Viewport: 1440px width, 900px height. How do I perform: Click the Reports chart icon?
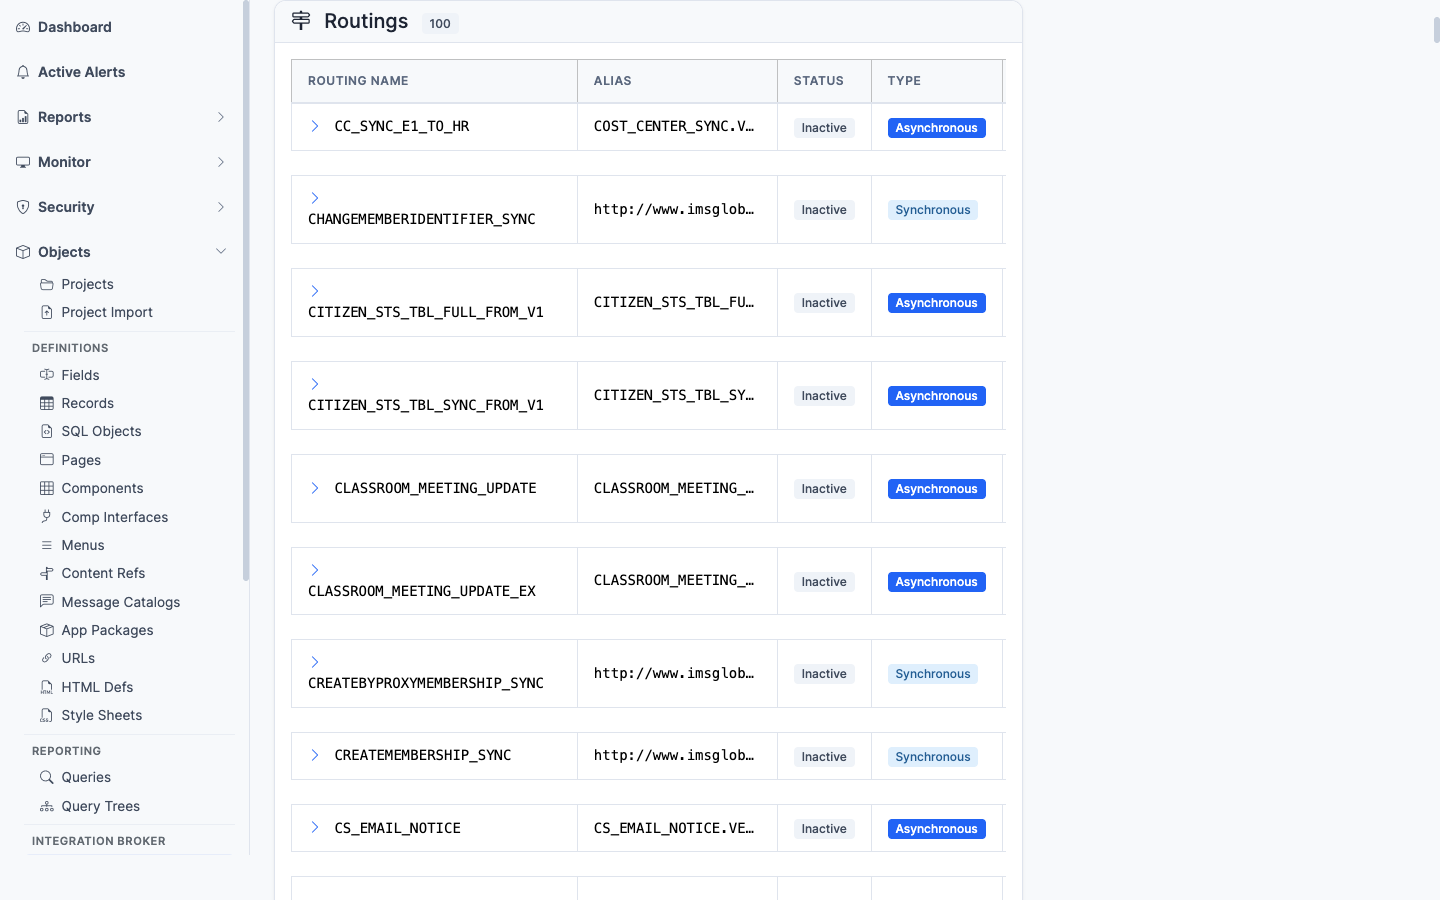click(x=23, y=117)
